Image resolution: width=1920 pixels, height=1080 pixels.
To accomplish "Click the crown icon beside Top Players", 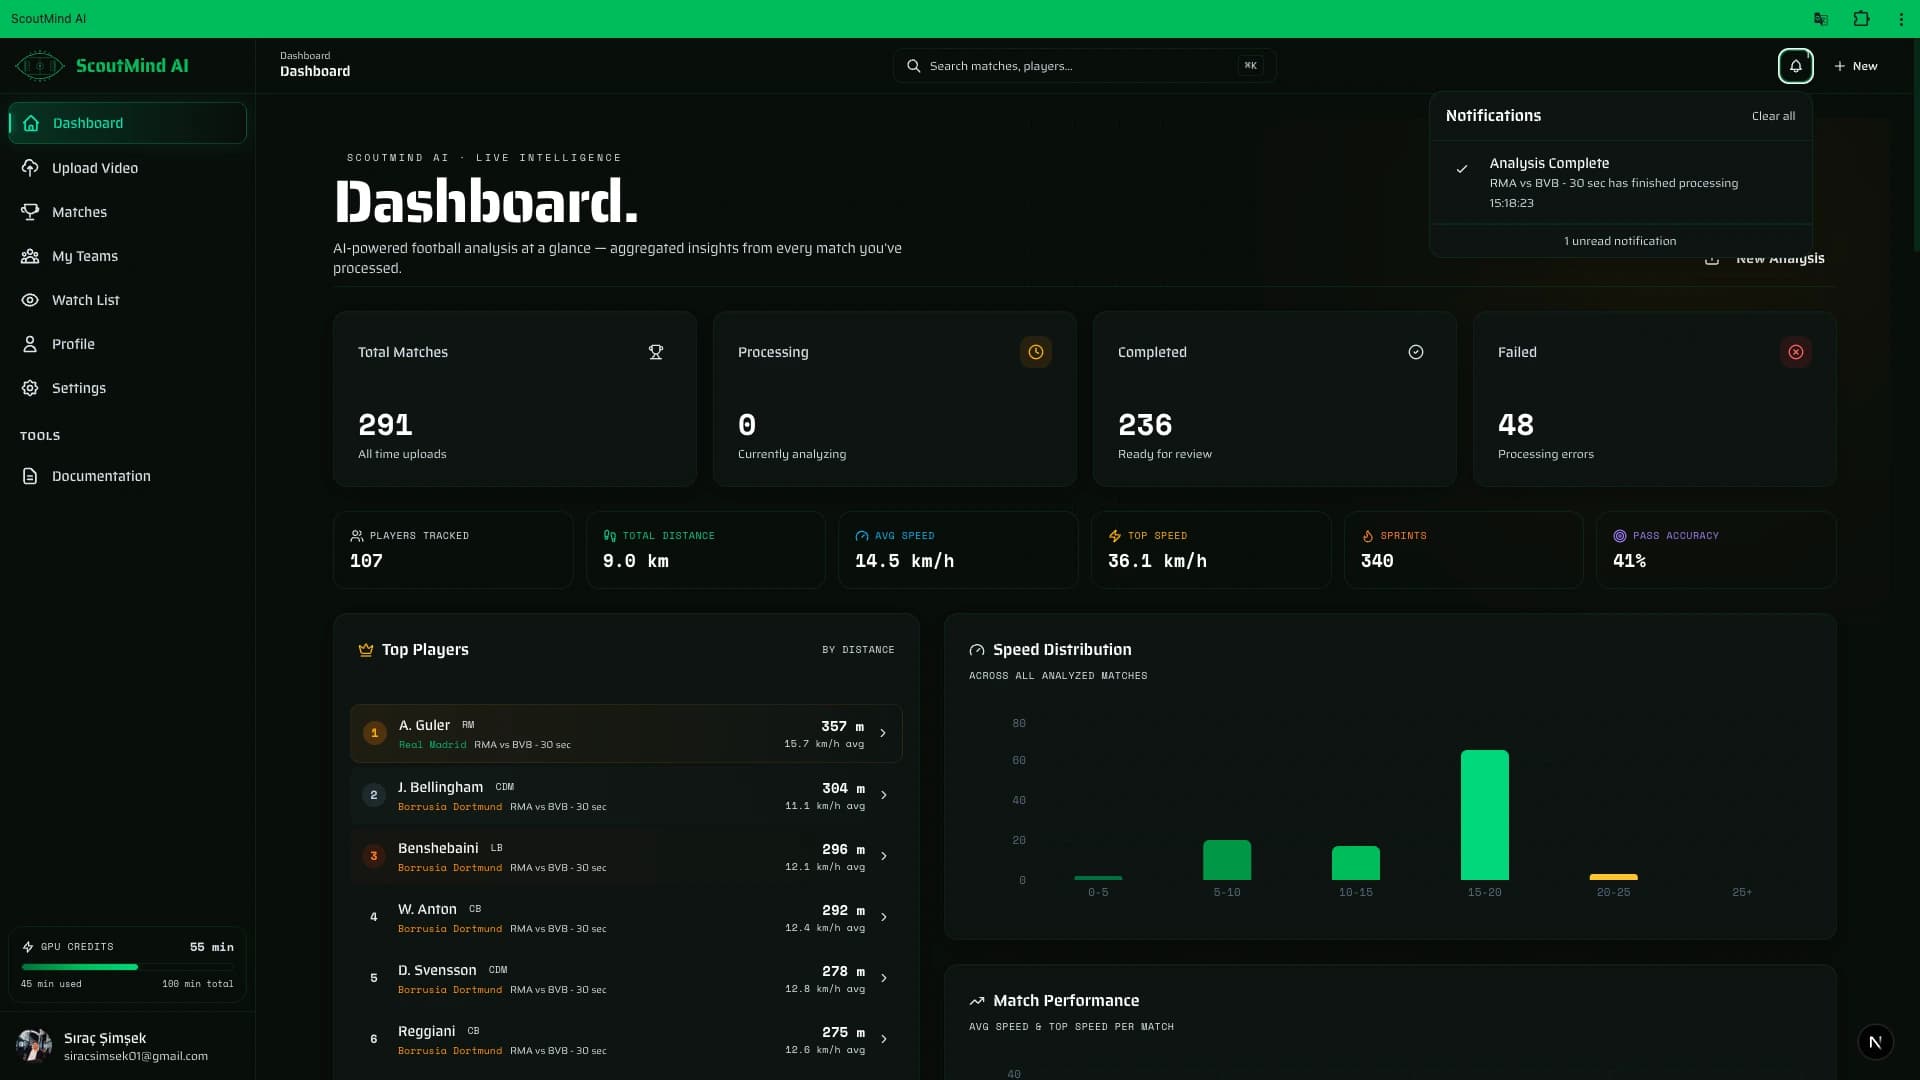I will 366,650.
